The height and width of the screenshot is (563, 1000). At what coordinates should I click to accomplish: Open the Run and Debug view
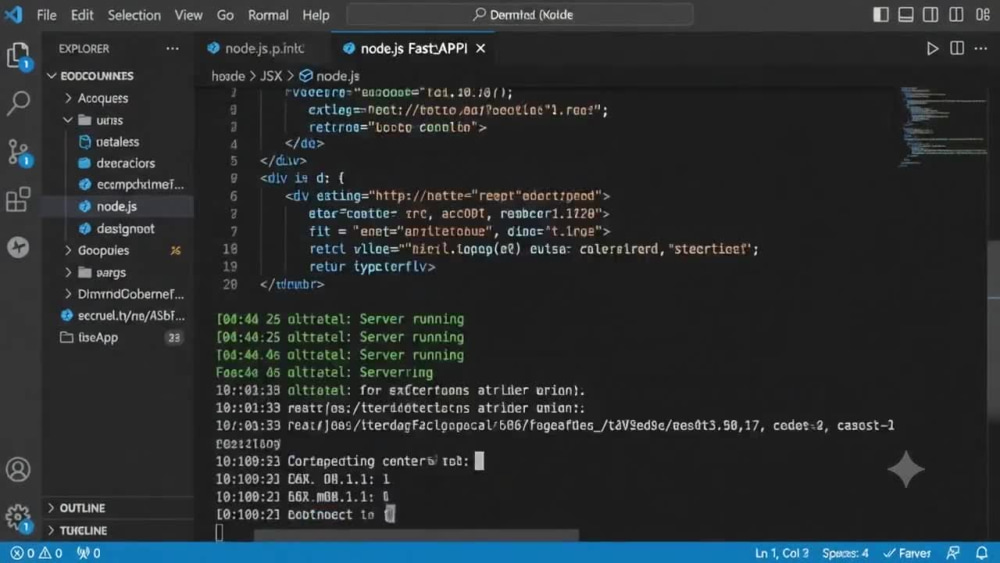tap(18, 247)
